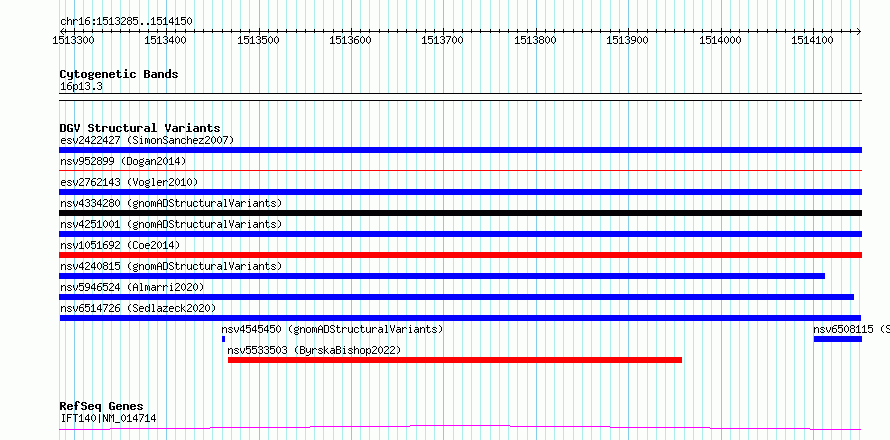Click the tiny blue marker of nsv4545450
This screenshot has width=890, height=440.
tap(224, 339)
